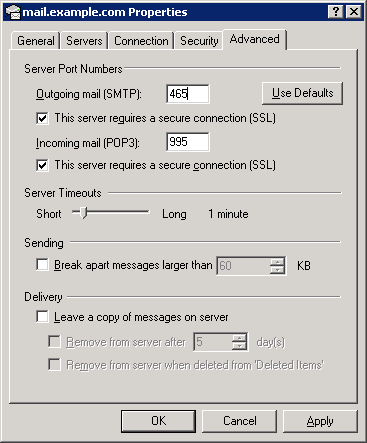Open the Connection tab

(x=141, y=41)
